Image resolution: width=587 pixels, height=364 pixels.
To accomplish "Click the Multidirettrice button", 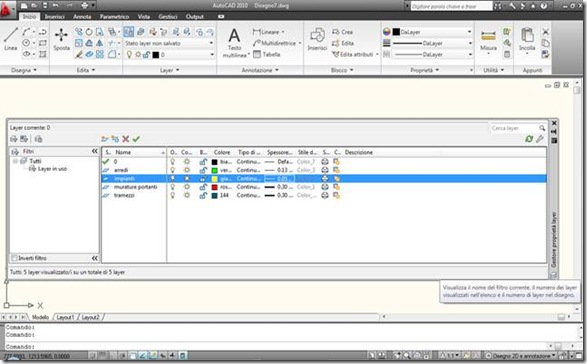I will (274, 43).
